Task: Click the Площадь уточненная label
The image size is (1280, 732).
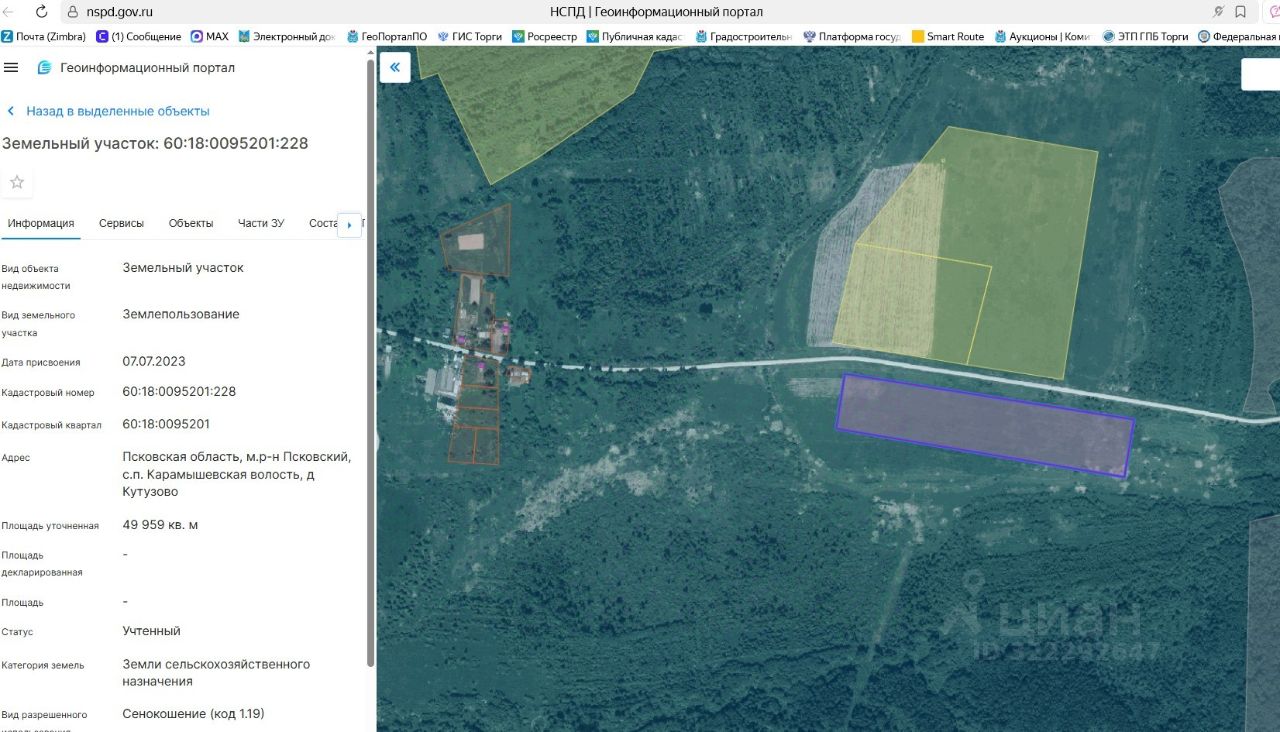Action: (50, 526)
